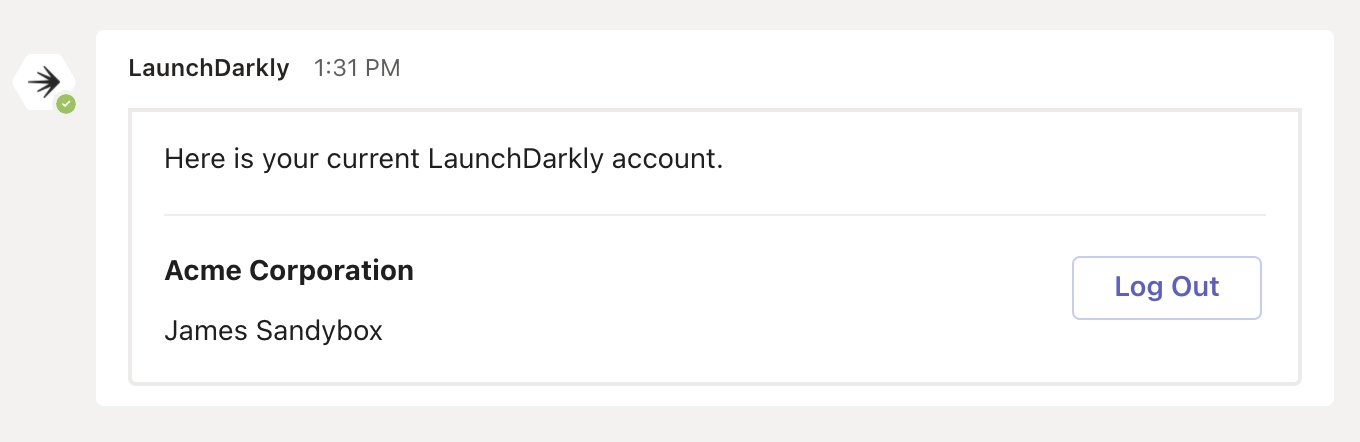This screenshot has height=442, width=1360.
Task: Click the divider line above Acme Corporation
Action: [x=714, y=215]
